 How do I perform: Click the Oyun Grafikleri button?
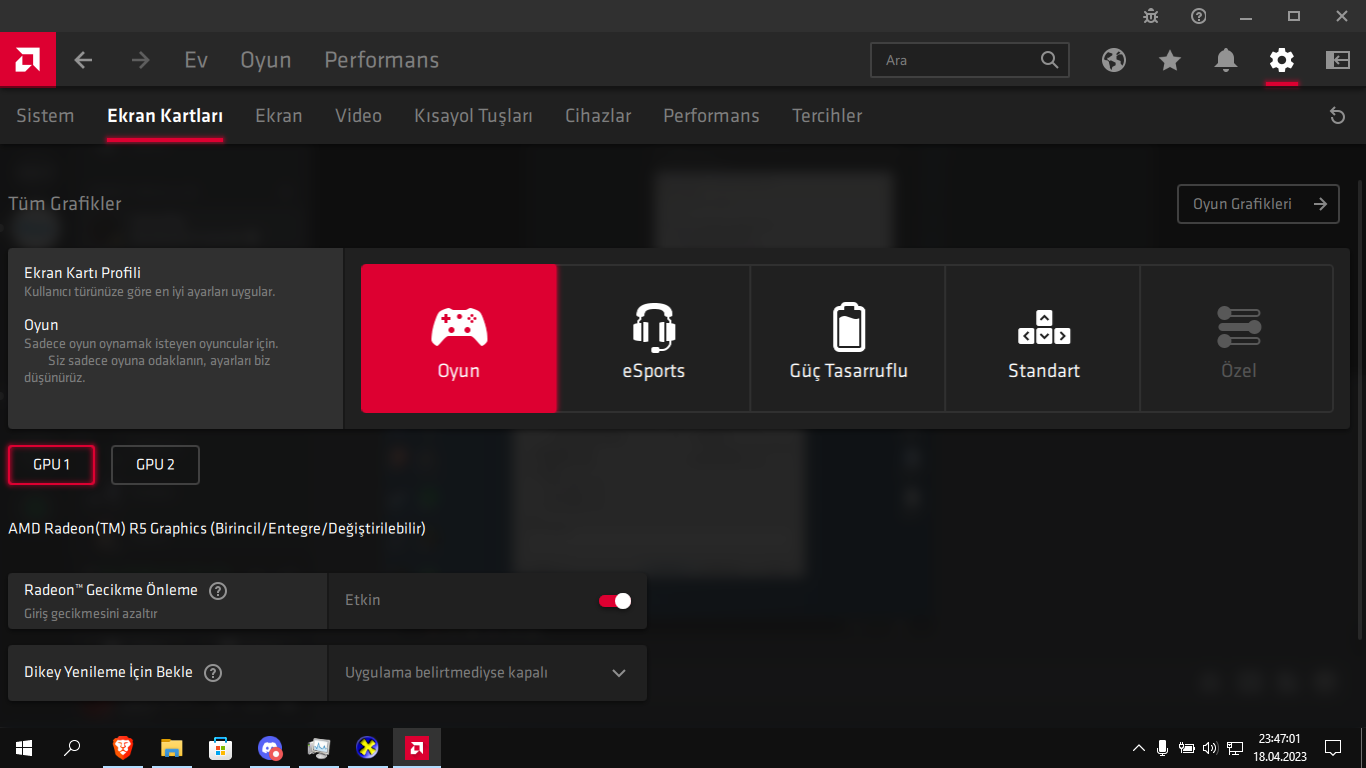[x=1258, y=204]
